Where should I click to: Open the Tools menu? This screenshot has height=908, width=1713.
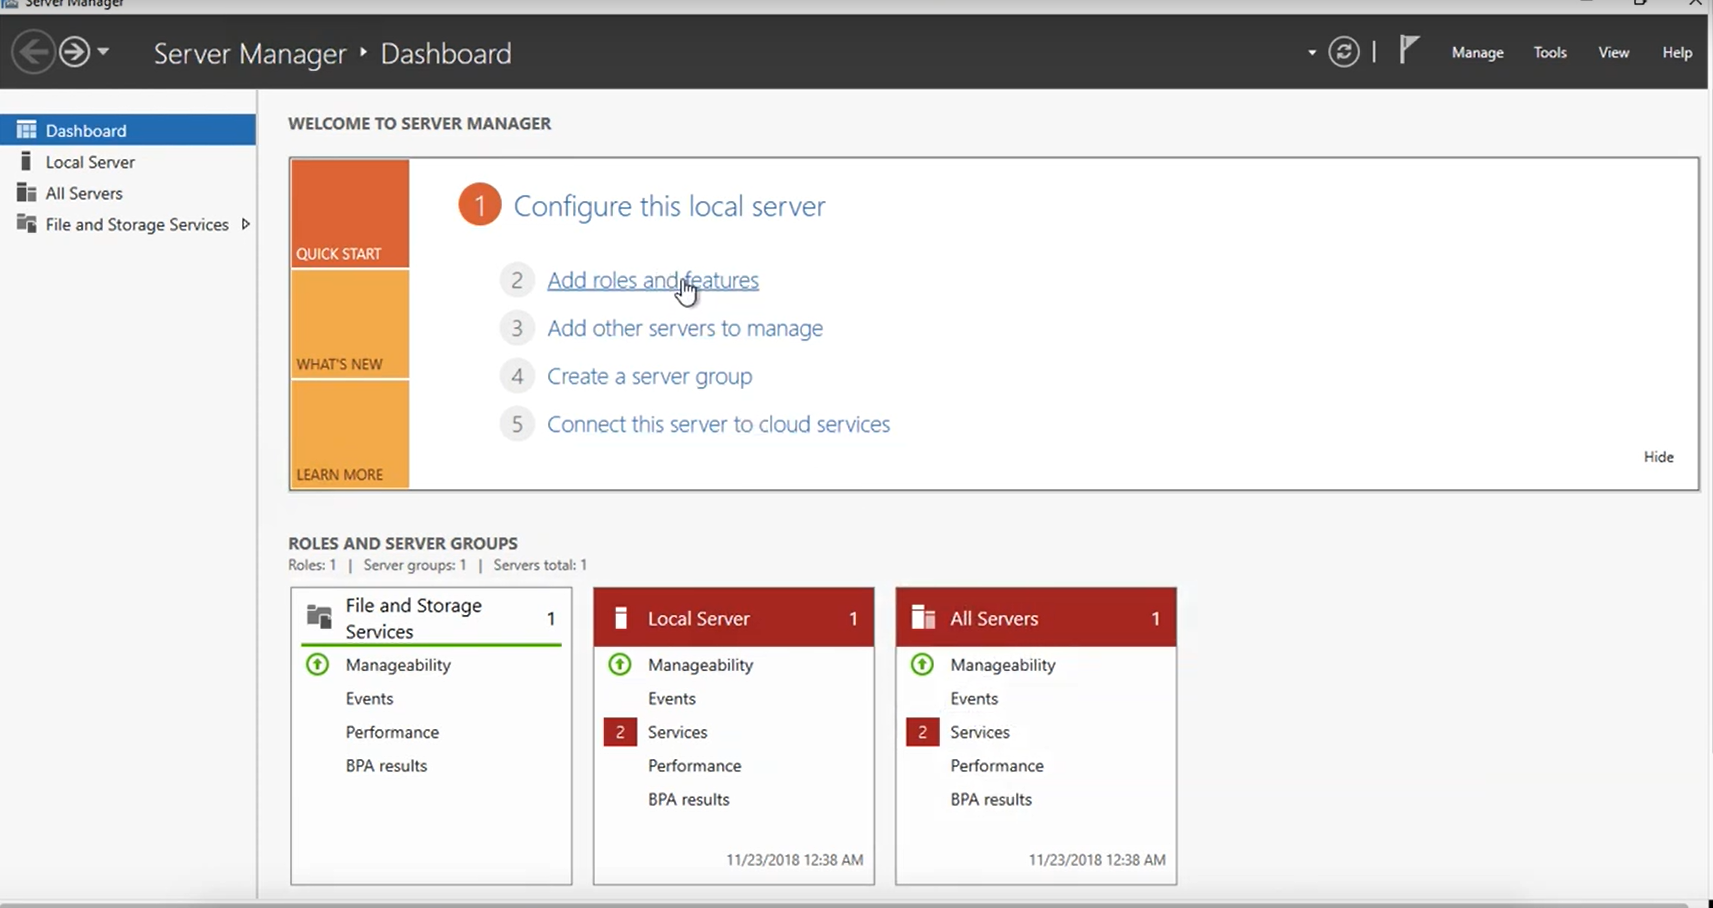point(1550,53)
